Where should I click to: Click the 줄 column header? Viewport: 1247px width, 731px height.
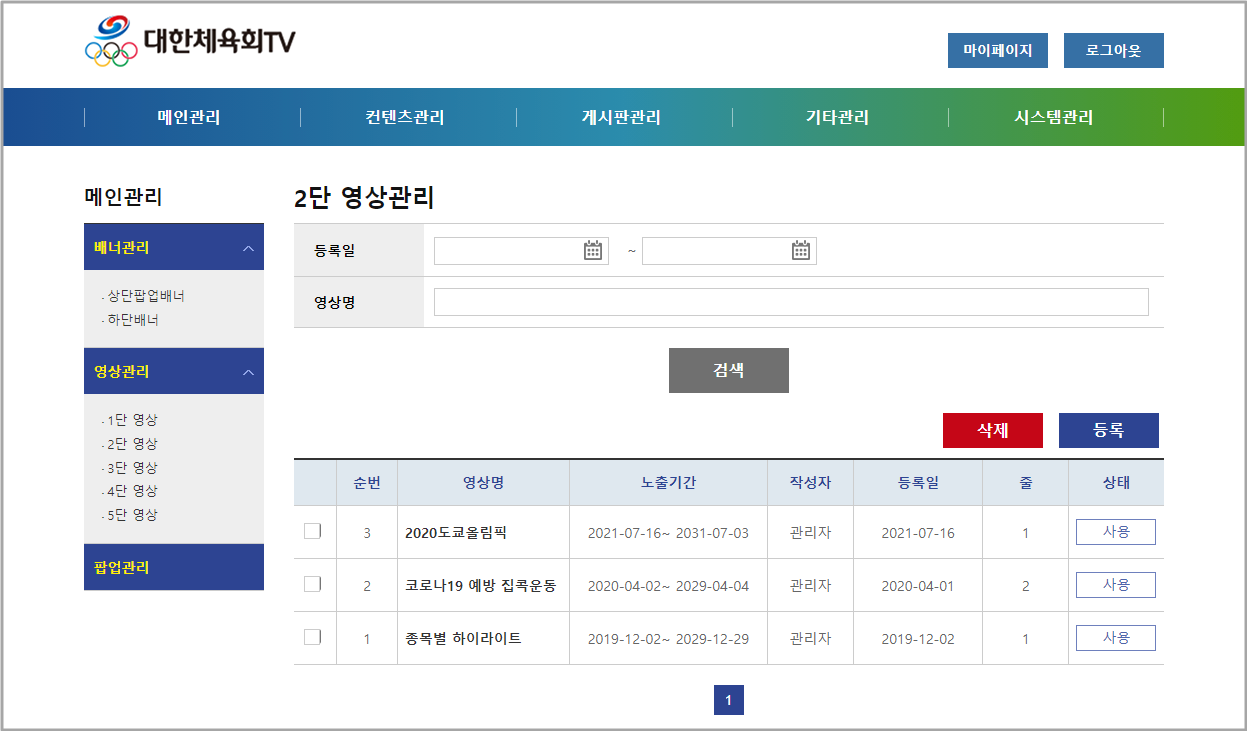(1025, 483)
